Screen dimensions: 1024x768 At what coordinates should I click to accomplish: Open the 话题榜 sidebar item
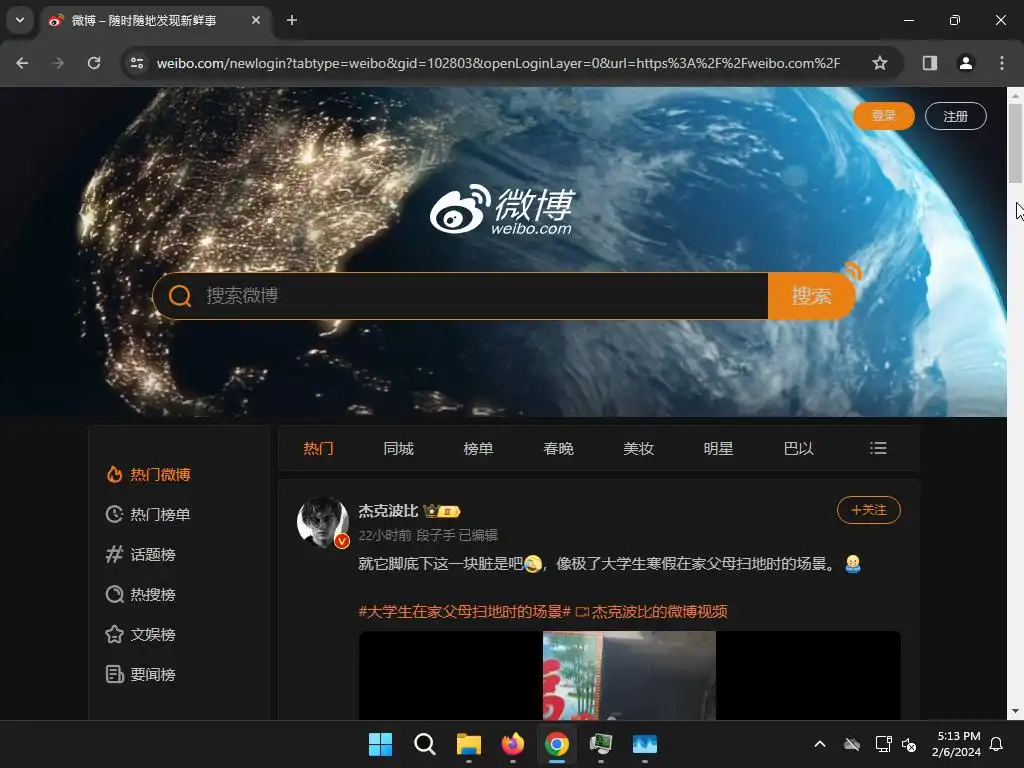point(140,554)
